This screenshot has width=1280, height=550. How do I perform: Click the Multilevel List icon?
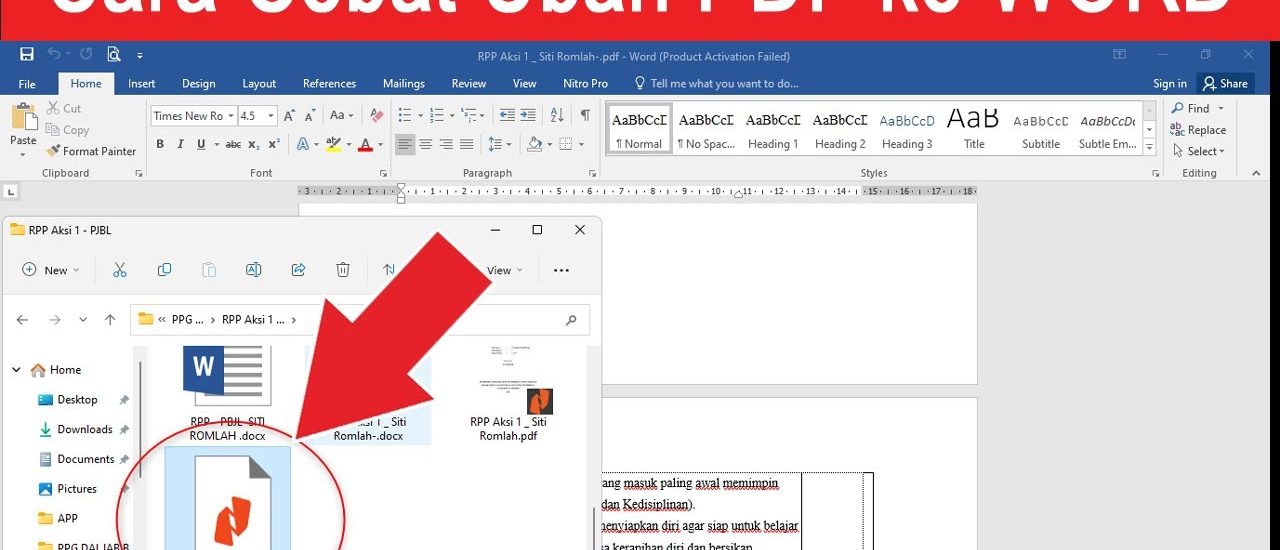(x=469, y=116)
